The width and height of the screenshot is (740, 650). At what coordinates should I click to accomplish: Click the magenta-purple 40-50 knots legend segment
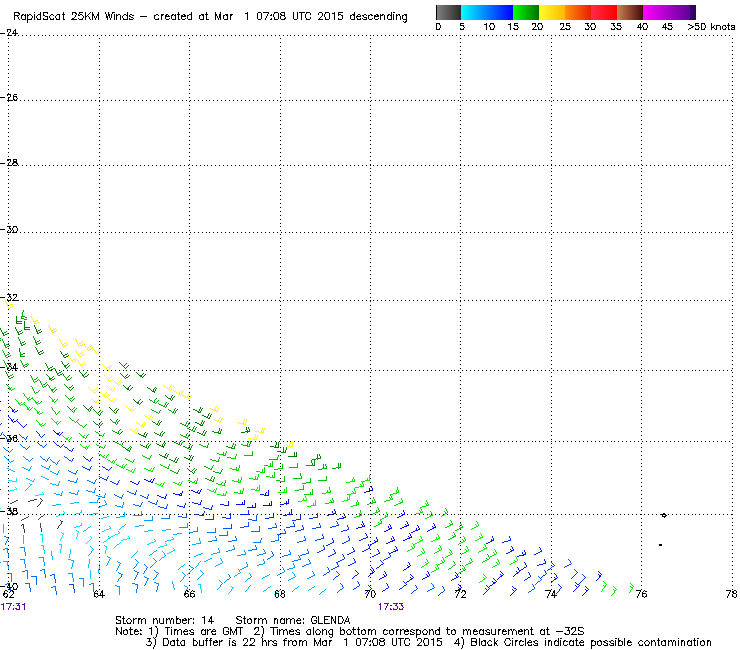click(x=669, y=12)
